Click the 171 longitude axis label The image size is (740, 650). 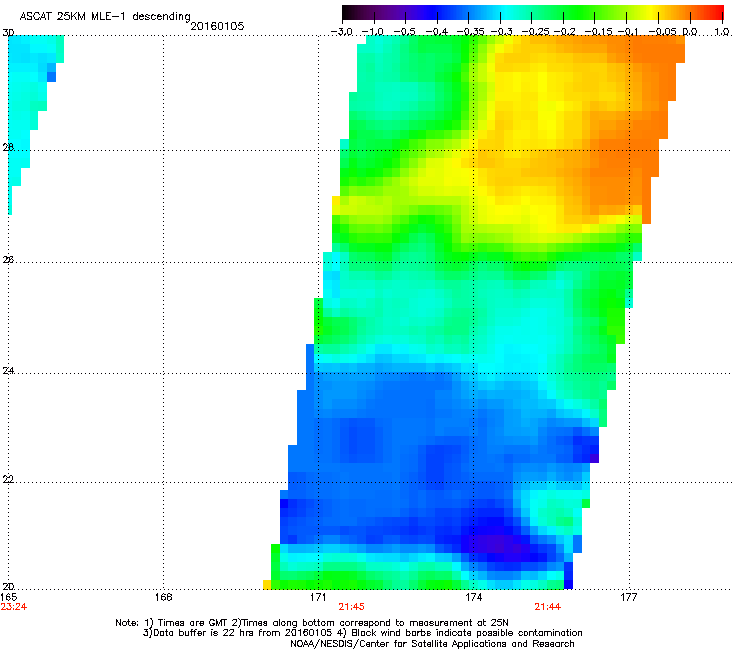point(318,597)
